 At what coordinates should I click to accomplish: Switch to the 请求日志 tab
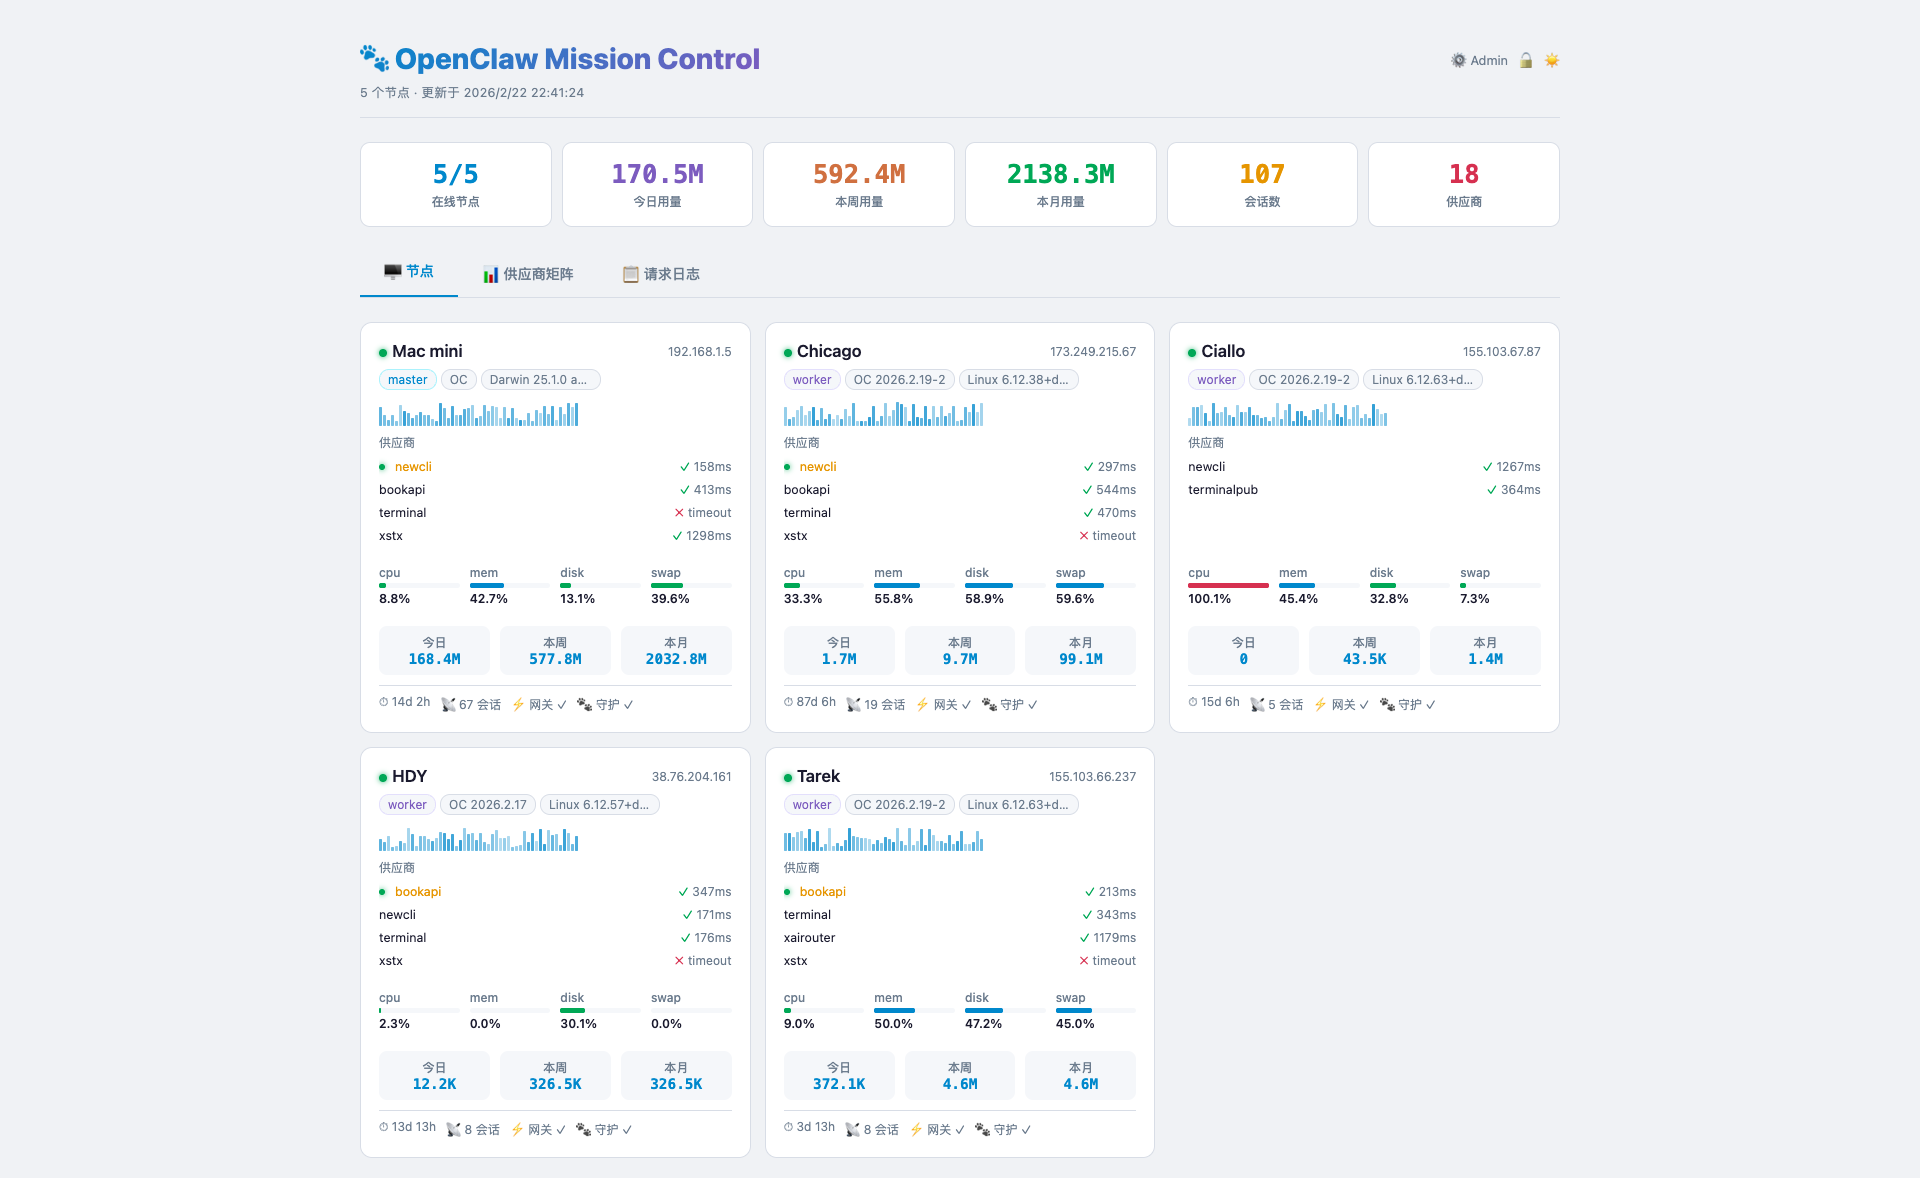[661, 274]
